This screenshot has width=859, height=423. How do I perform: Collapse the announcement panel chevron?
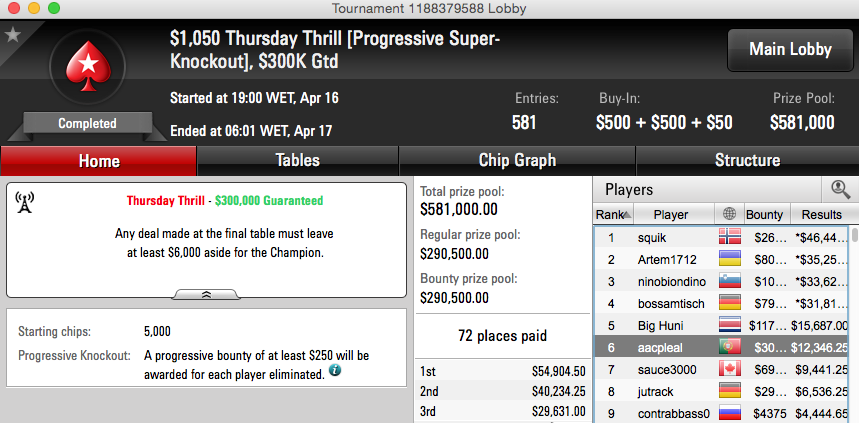tap(206, 294)
